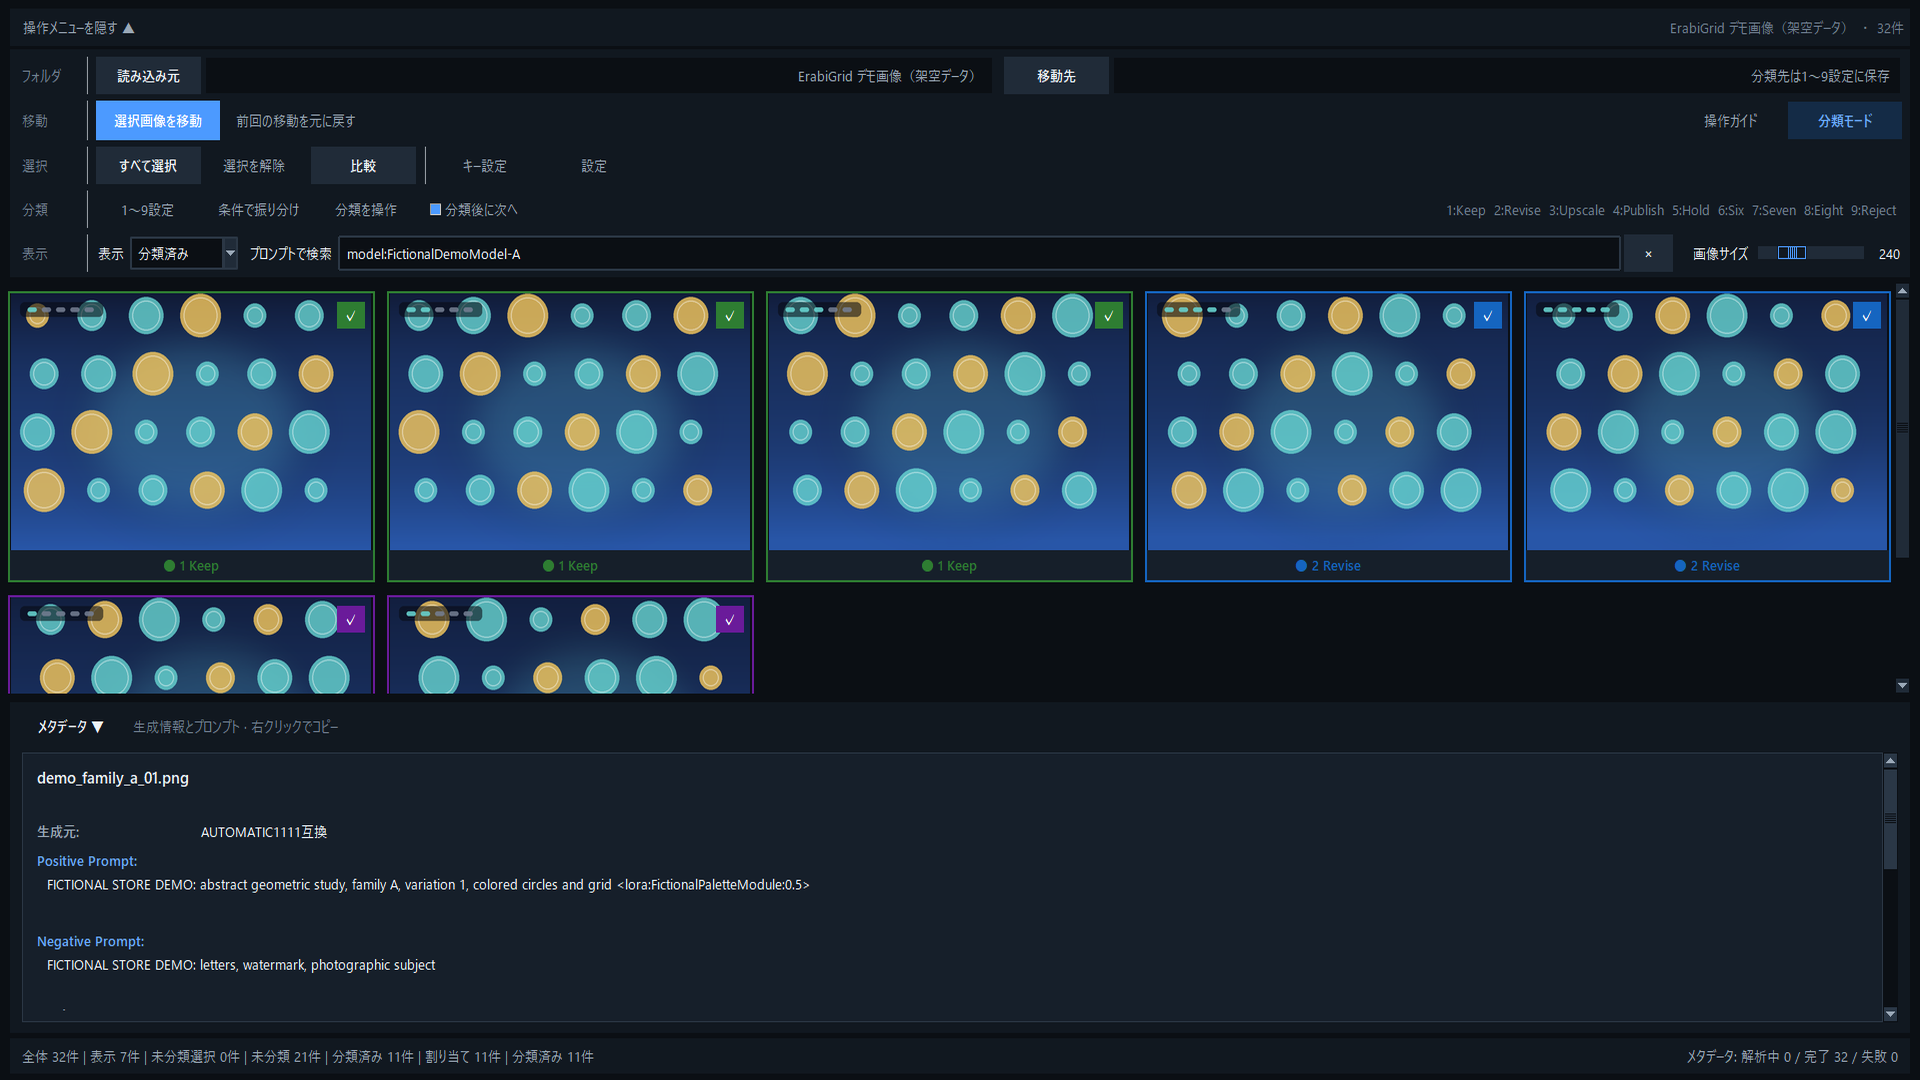The image size is (1920, 1080).
Task: Toggle purple checkmark on first bottom-row thumbnail
Action: click(351, 620)
